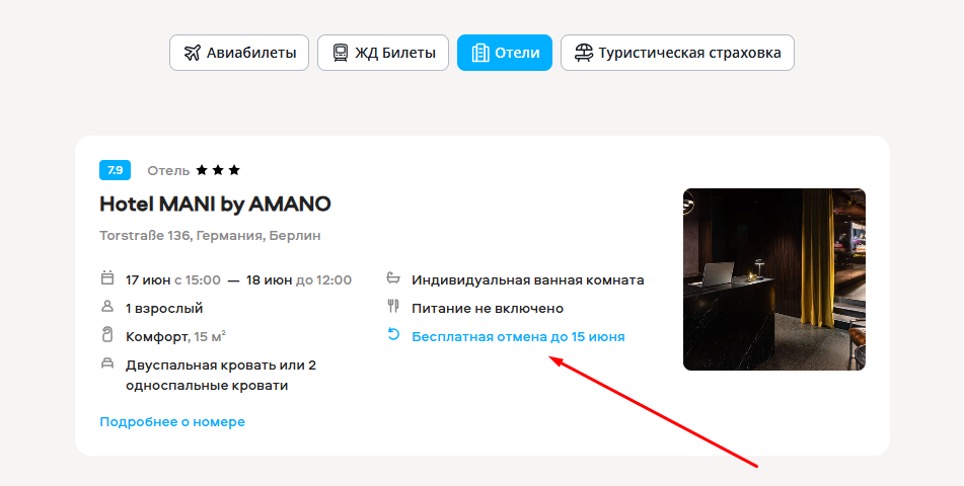This screenshot has width=964, height=486.
Task: Click the Комфорт, 15 м² room text
Action: tap(176, 337)
